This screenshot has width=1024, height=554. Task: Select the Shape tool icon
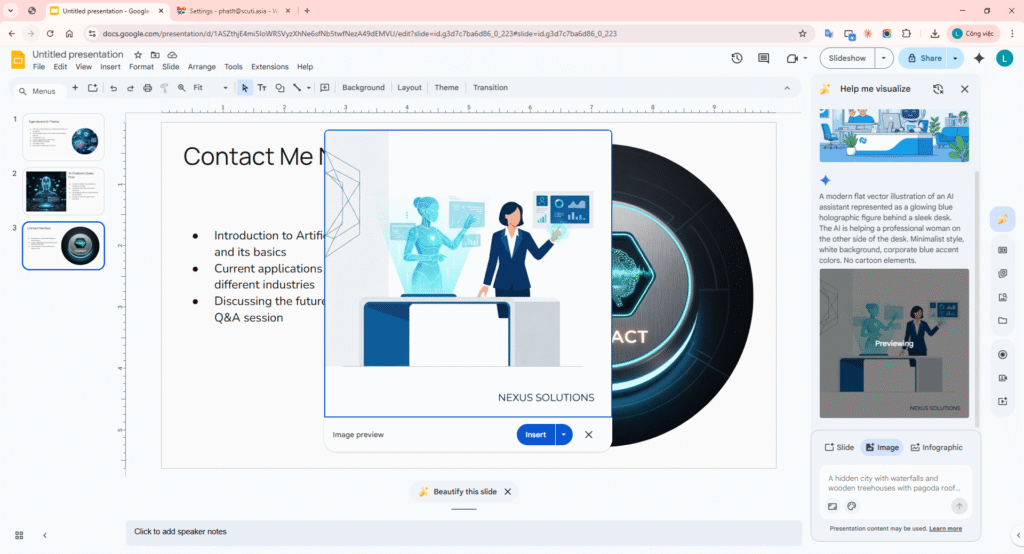point(279,88)
